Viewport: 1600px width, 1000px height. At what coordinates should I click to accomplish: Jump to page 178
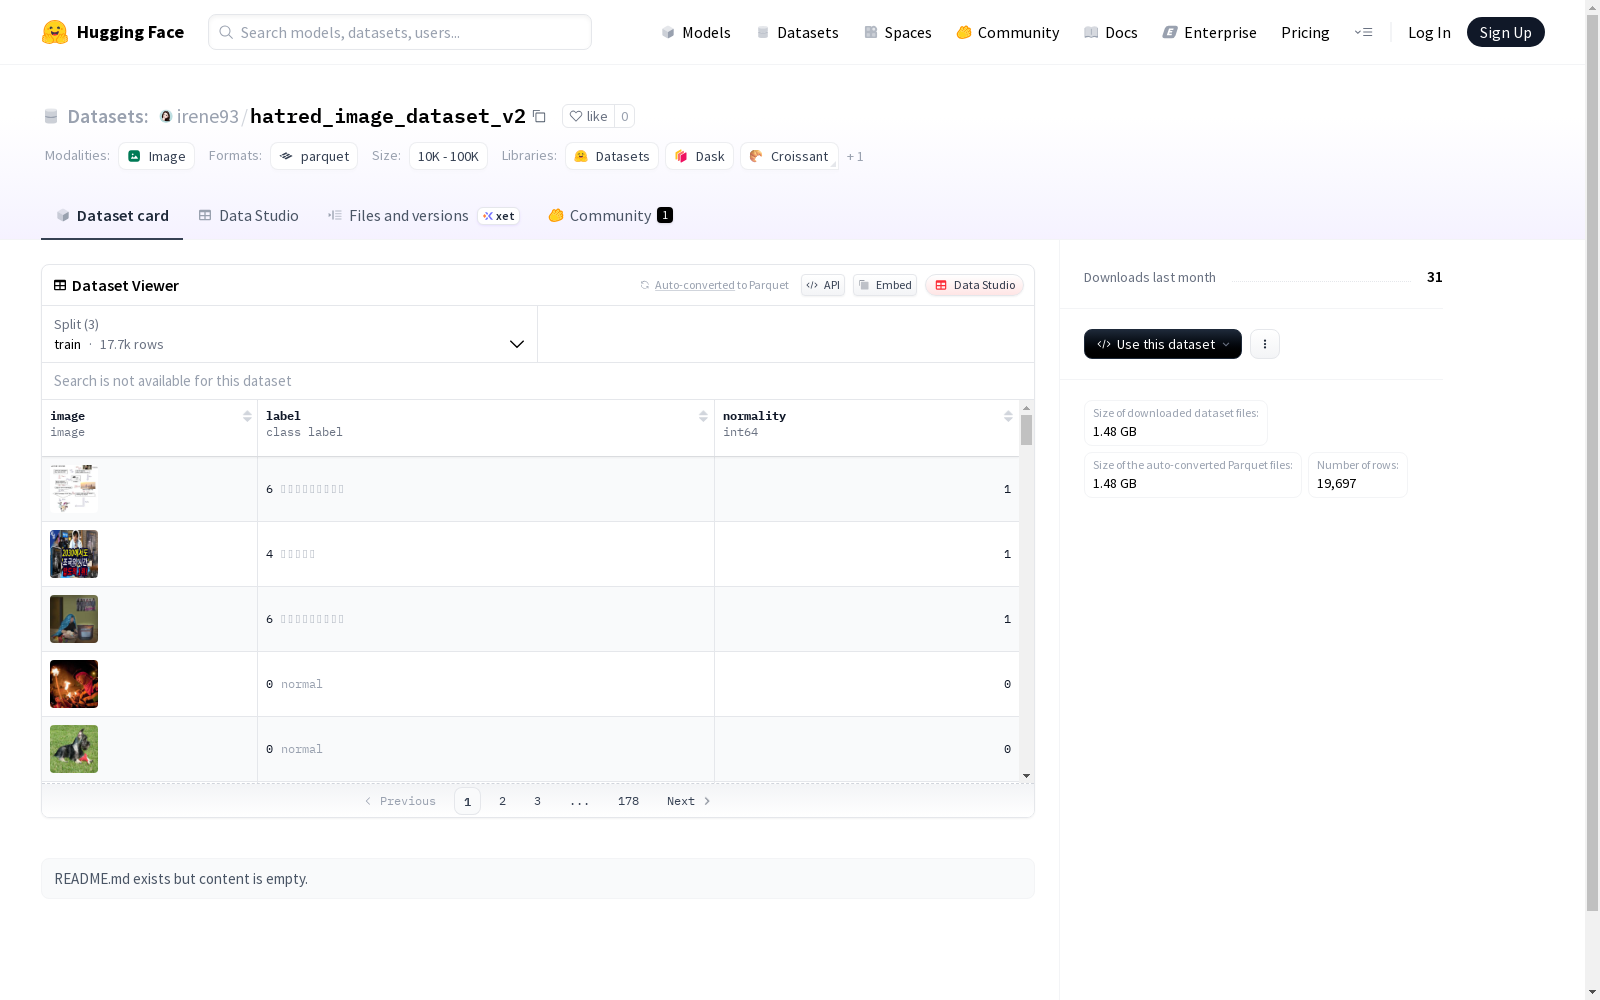pos(628,801)
